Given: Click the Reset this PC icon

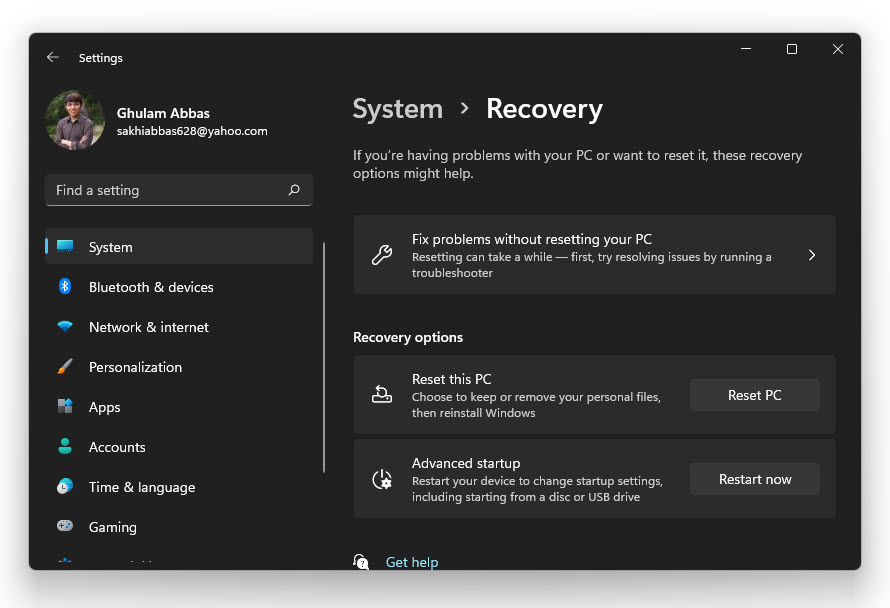Looking at the screenshot, I should pos(382,395).
